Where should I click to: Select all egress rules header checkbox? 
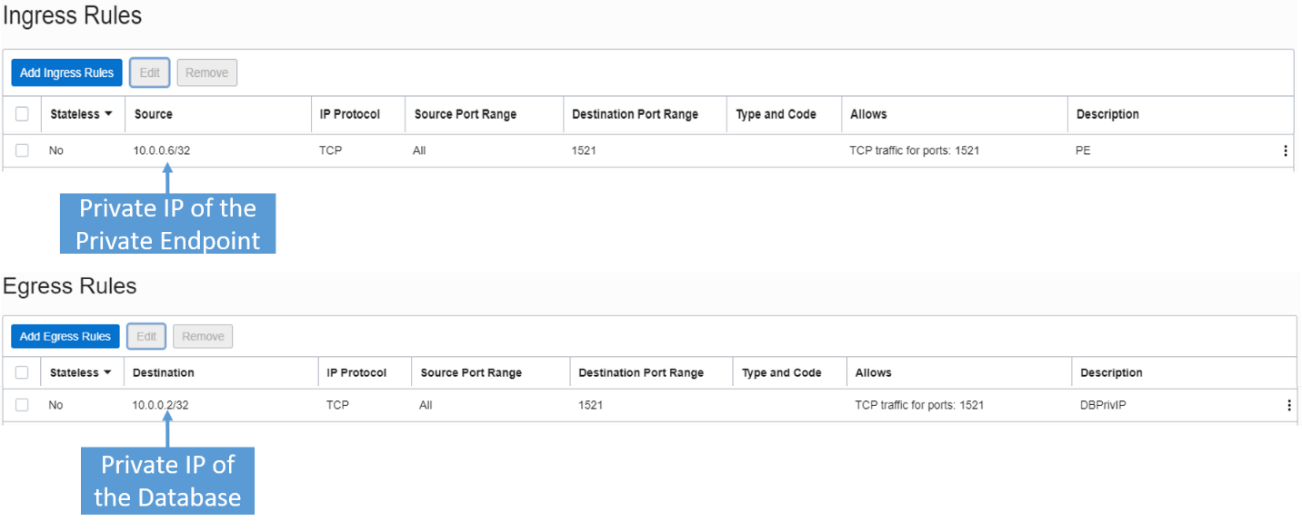coord(22,373)
